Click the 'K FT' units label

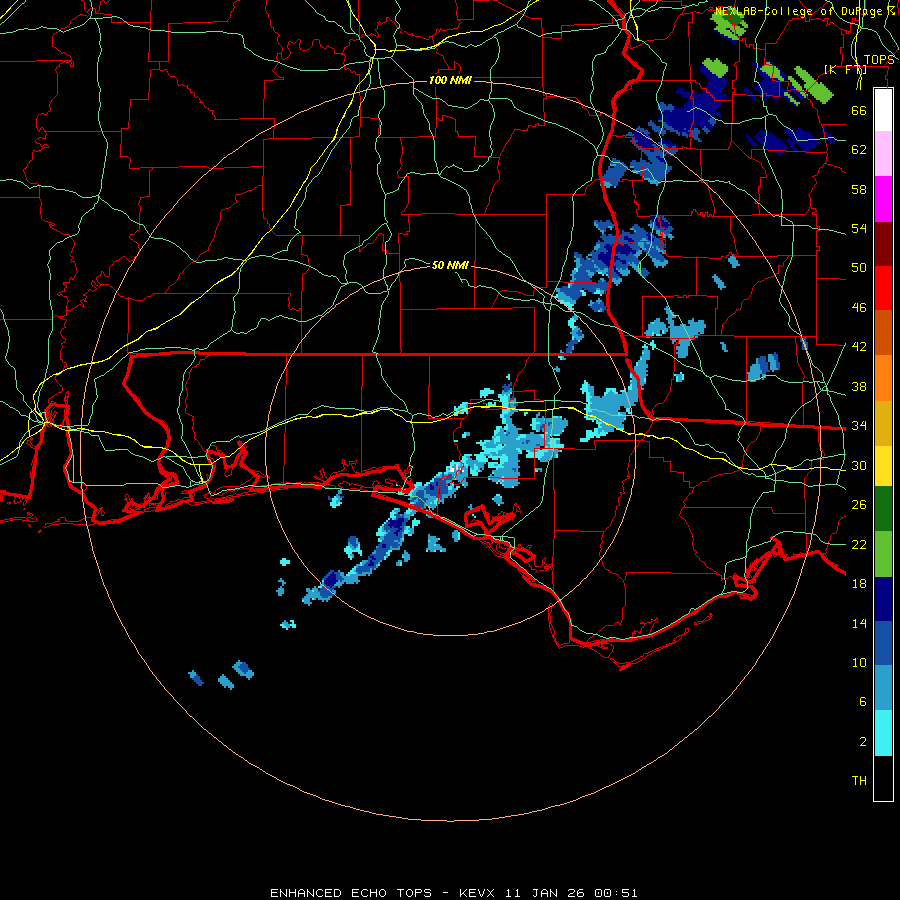pos(845,69)
